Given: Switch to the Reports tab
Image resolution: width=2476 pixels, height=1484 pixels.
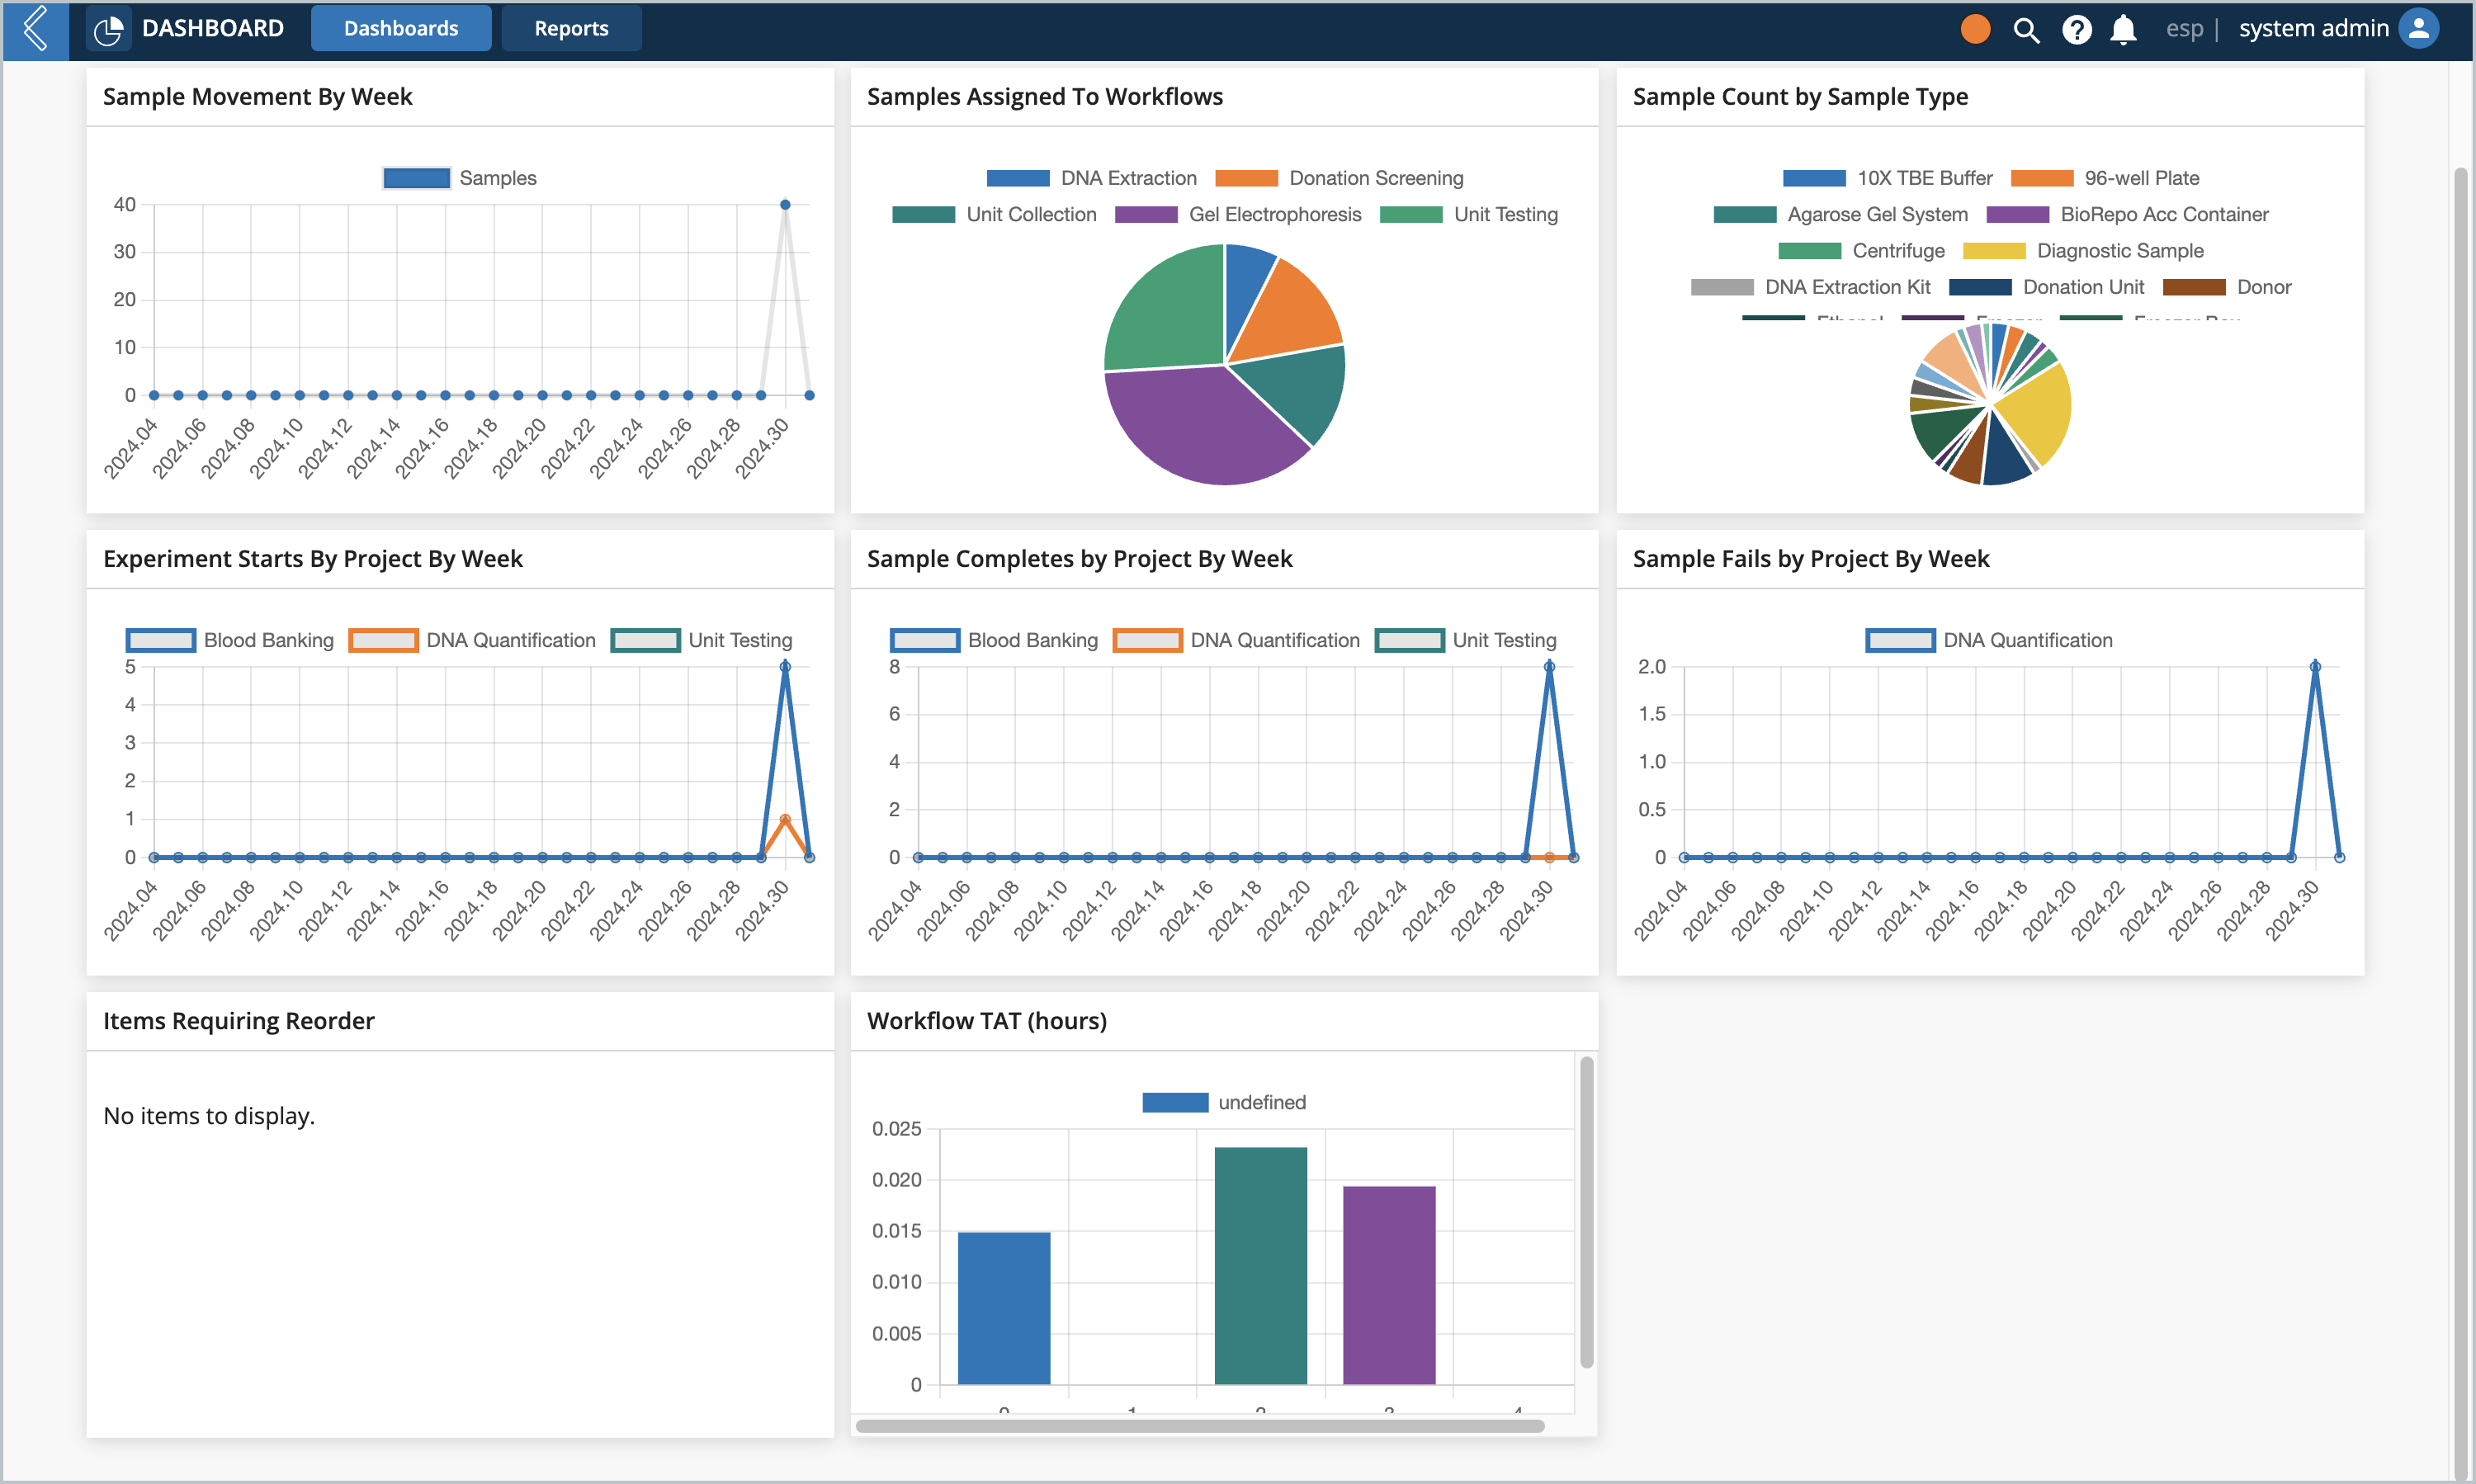Looking at the screenshot, I should pyautogui.click(x=571, y=29).
